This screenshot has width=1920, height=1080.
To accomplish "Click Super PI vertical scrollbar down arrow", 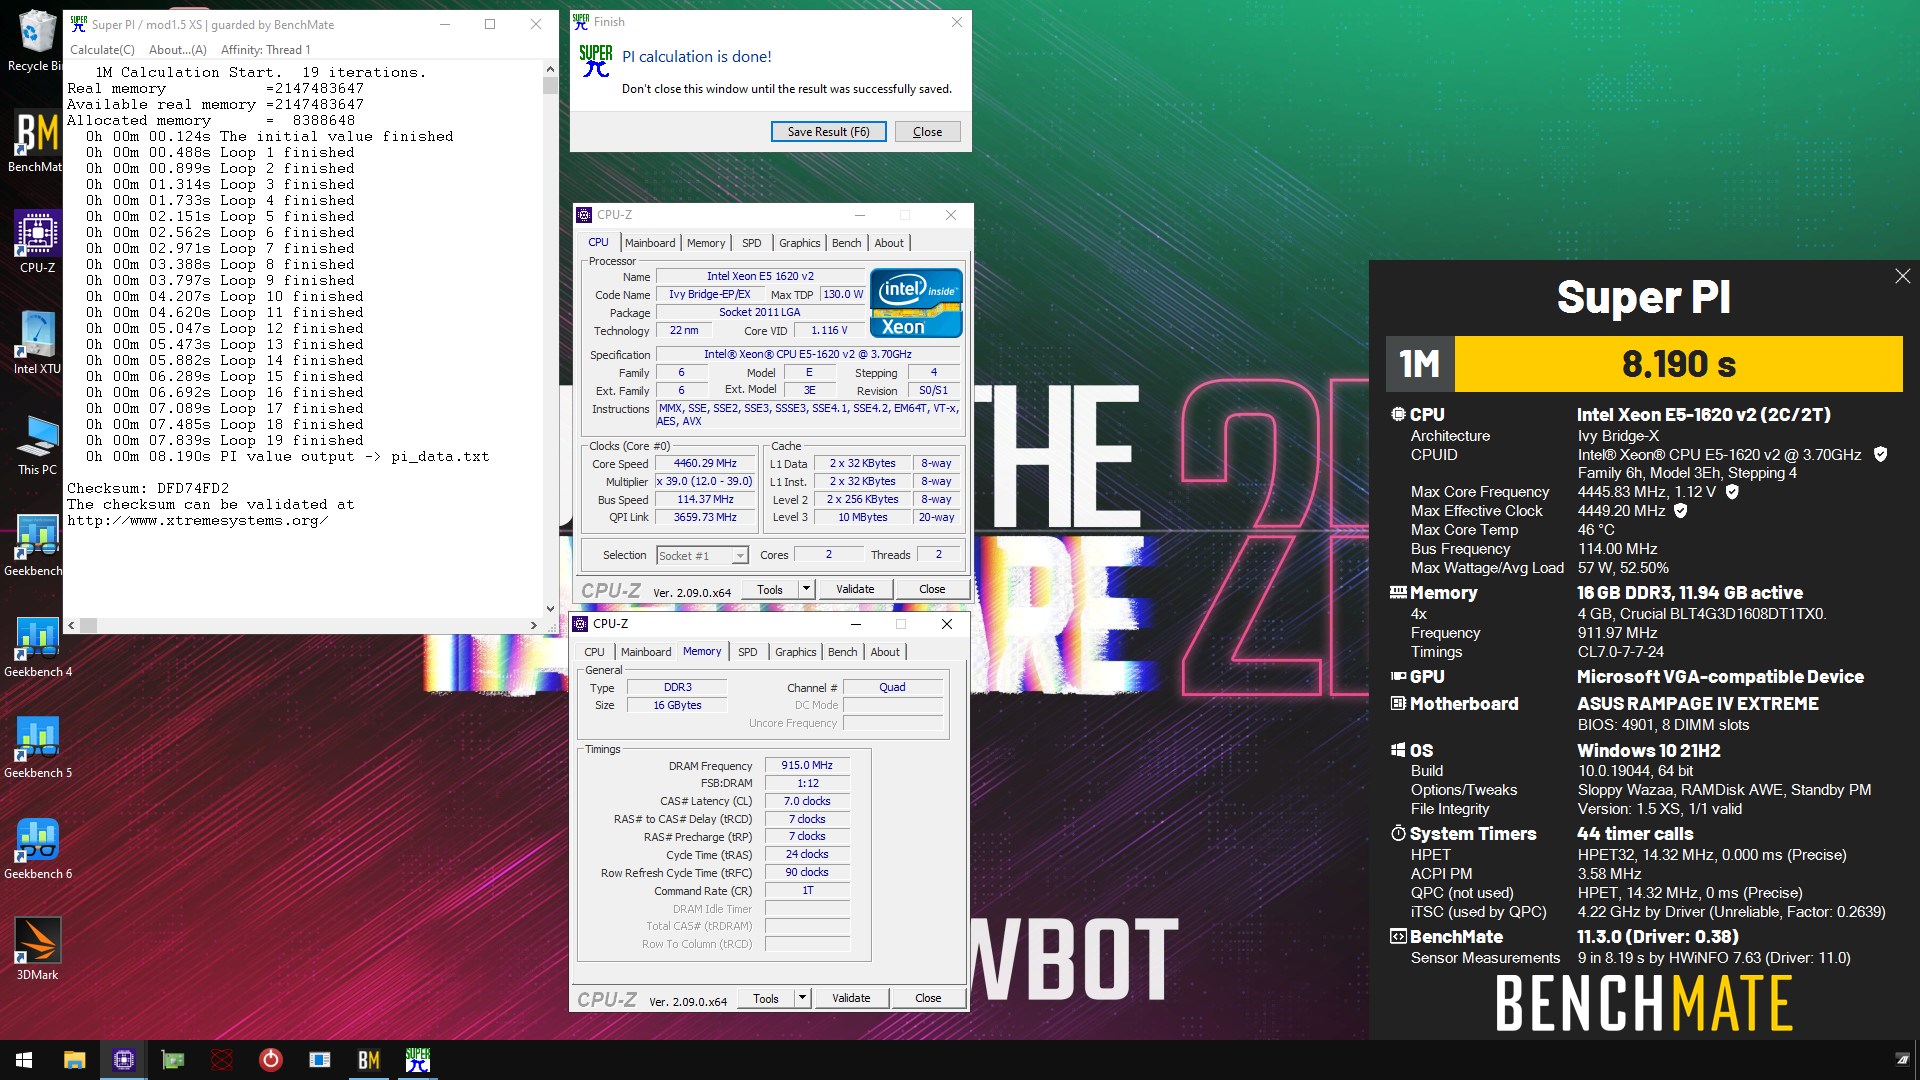I will coord(550,608).
